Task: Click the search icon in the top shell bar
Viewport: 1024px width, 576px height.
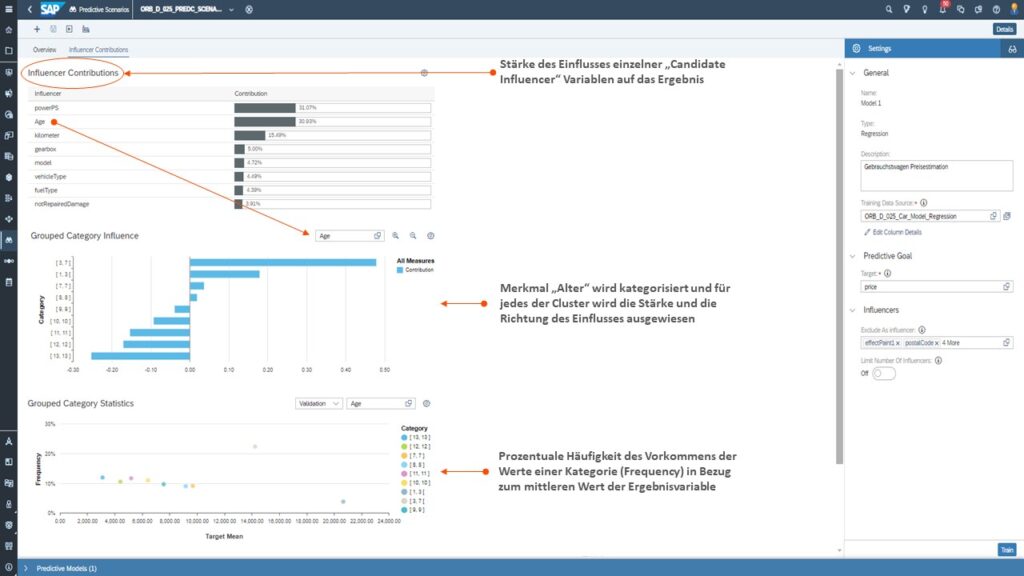Action: coord(888,8)
